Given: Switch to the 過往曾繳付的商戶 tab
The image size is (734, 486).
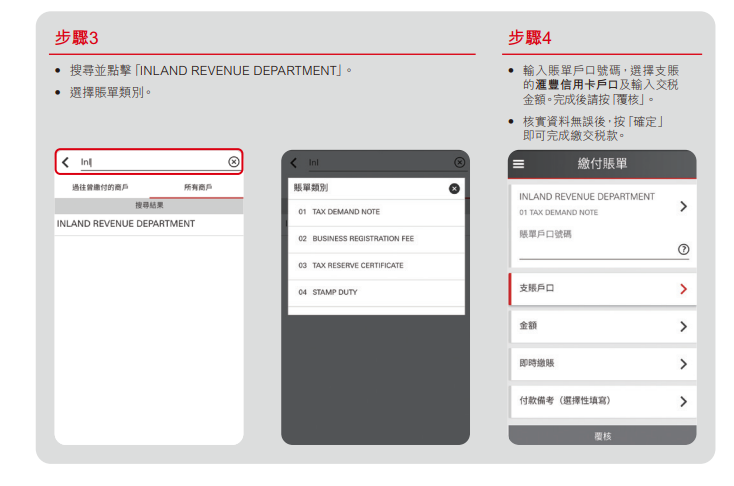Looking at the screenshot, I should 100,187.
